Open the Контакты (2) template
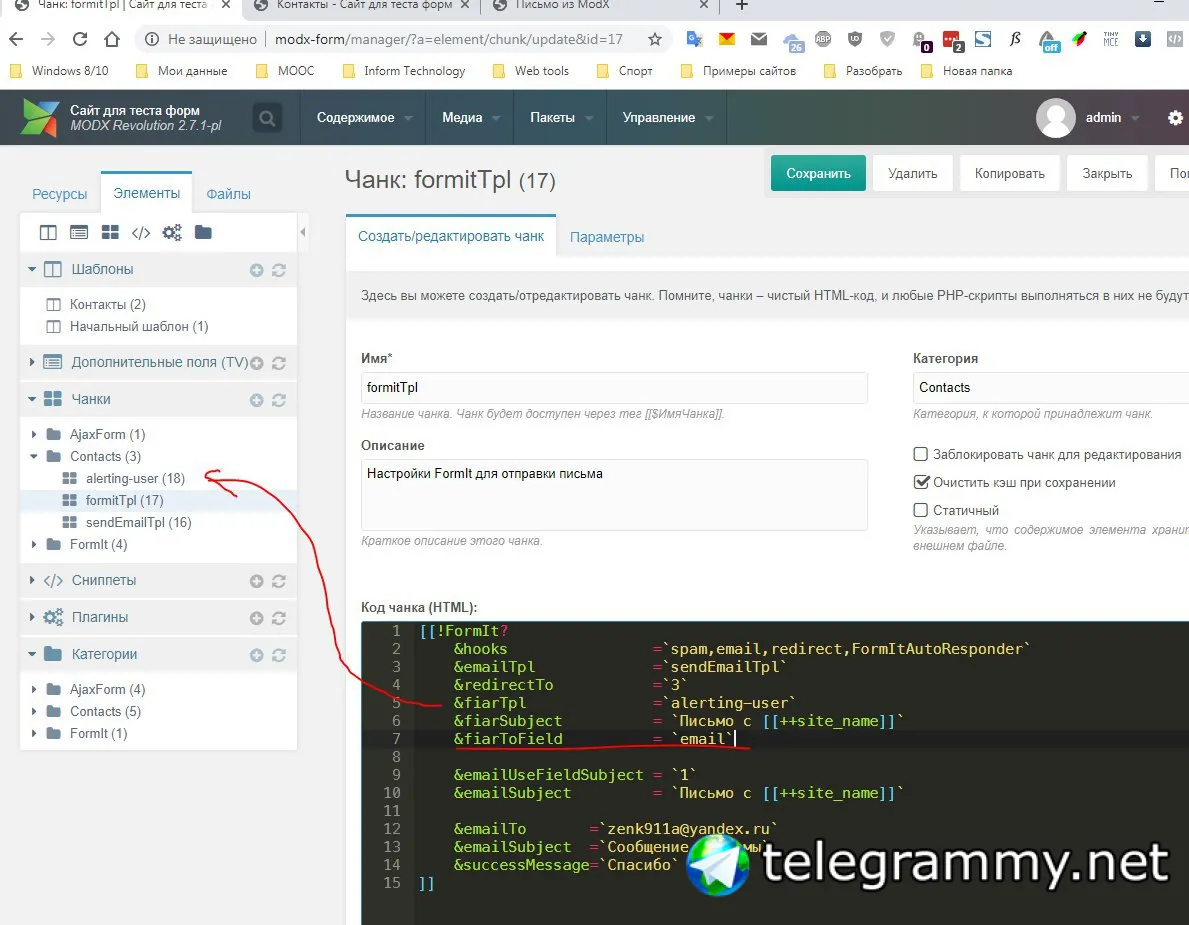This screenshot has width=1189, height=925. click(x=108, y=304)
